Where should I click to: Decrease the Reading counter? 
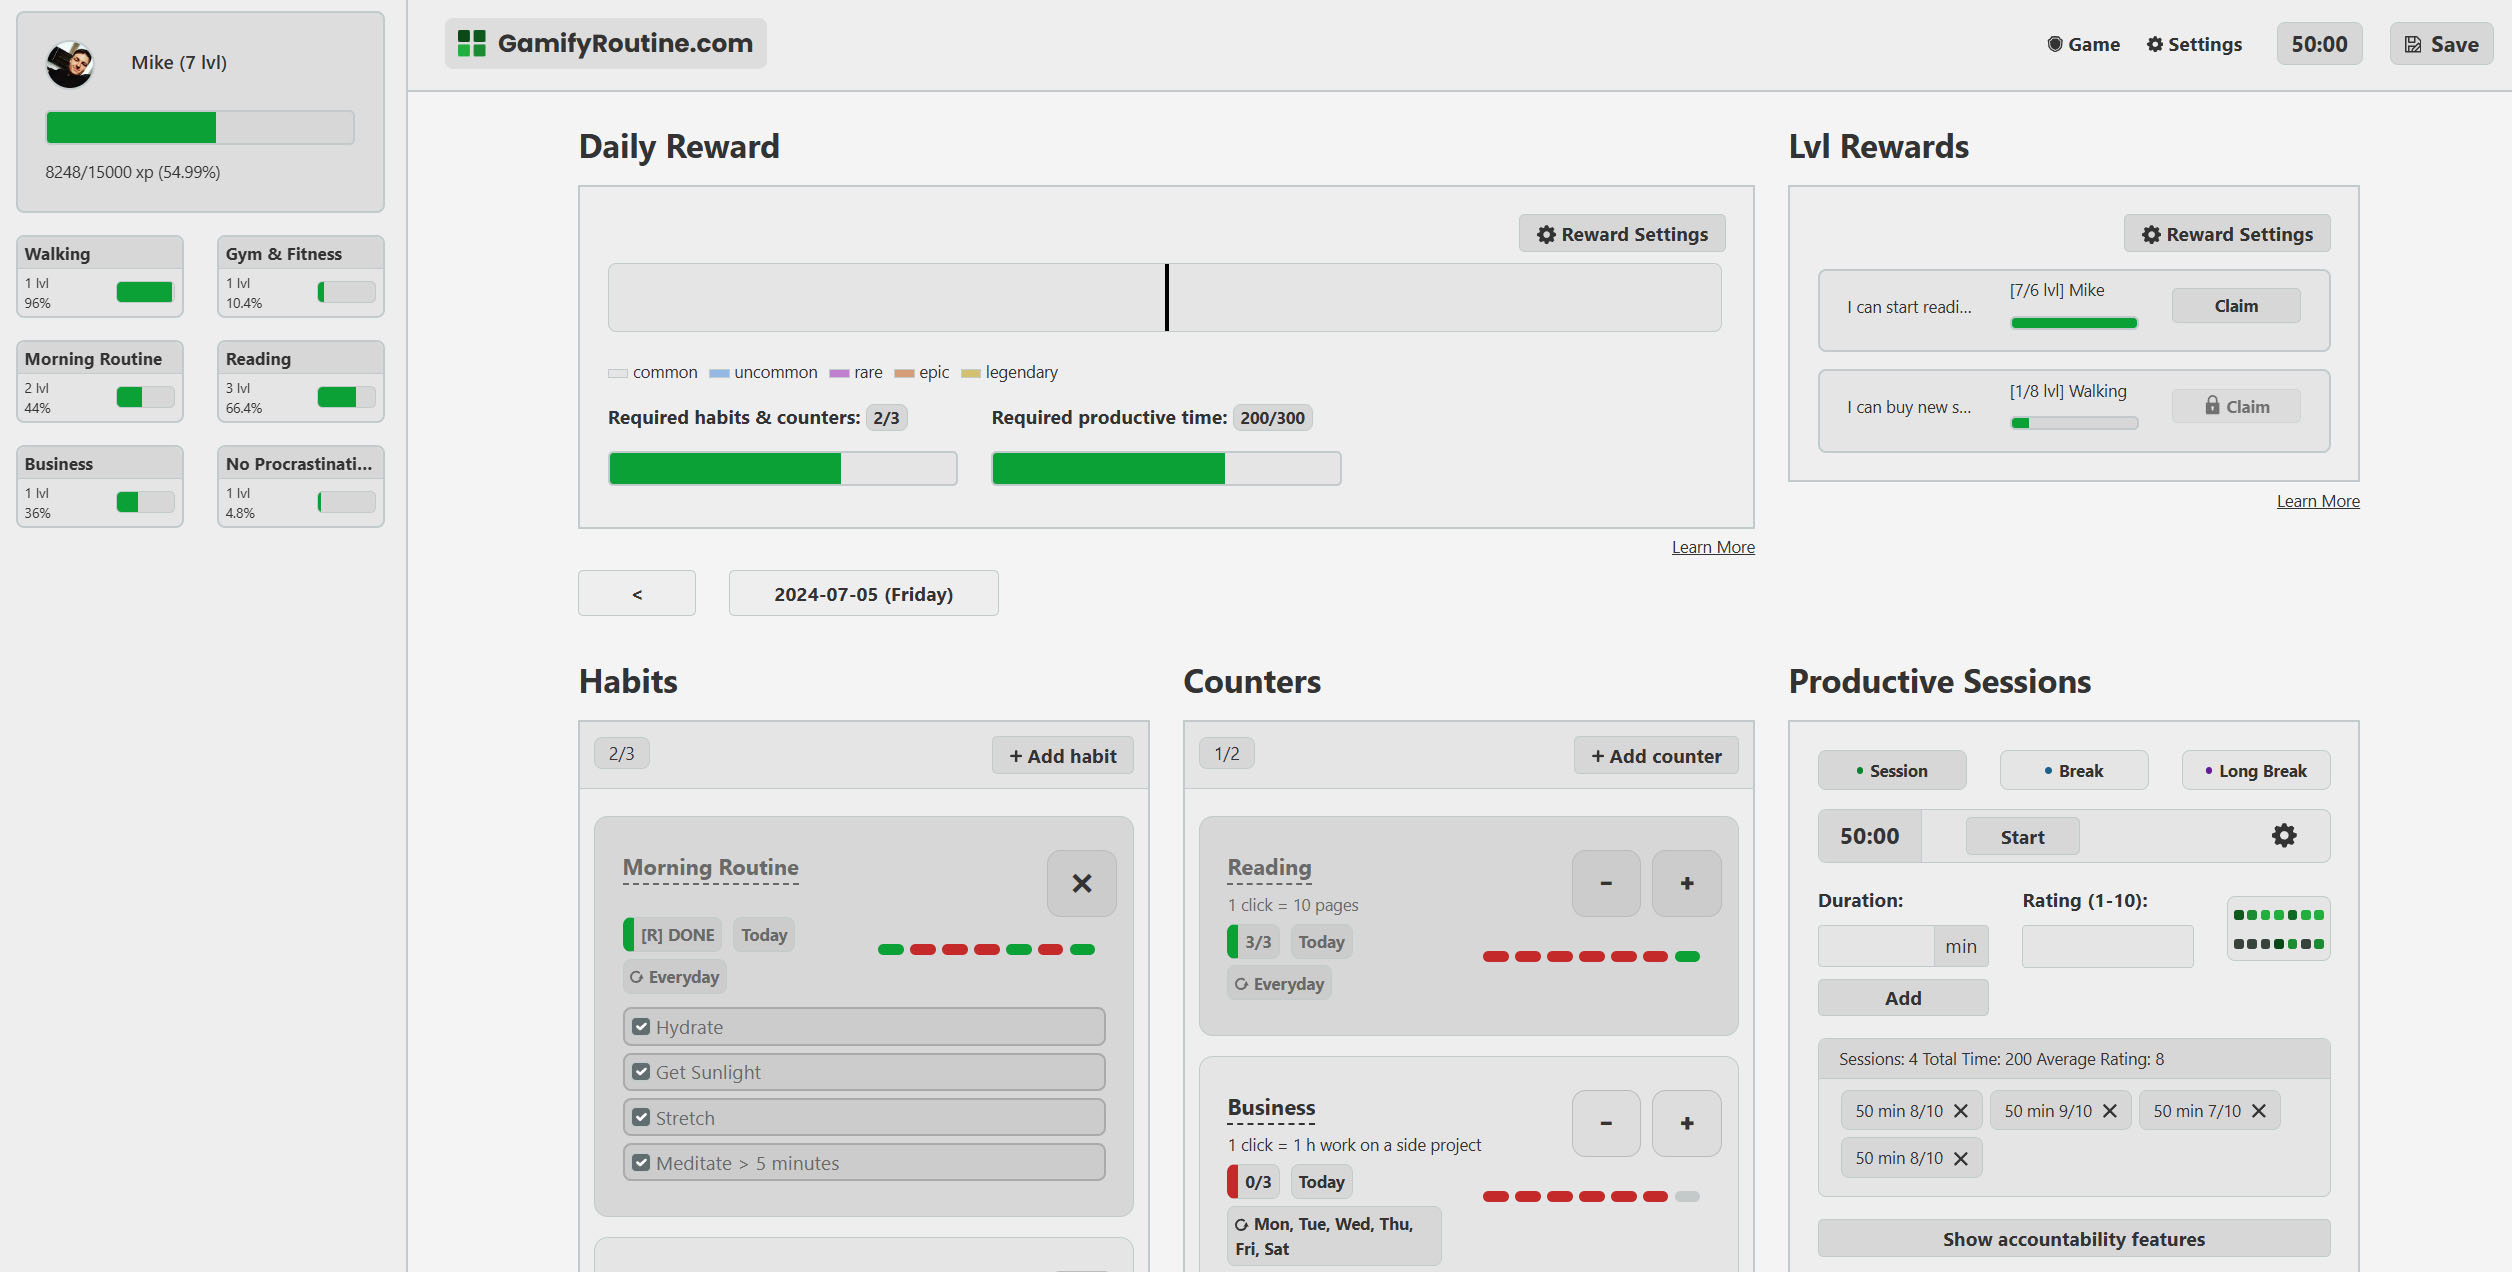tap(1606, 883)
